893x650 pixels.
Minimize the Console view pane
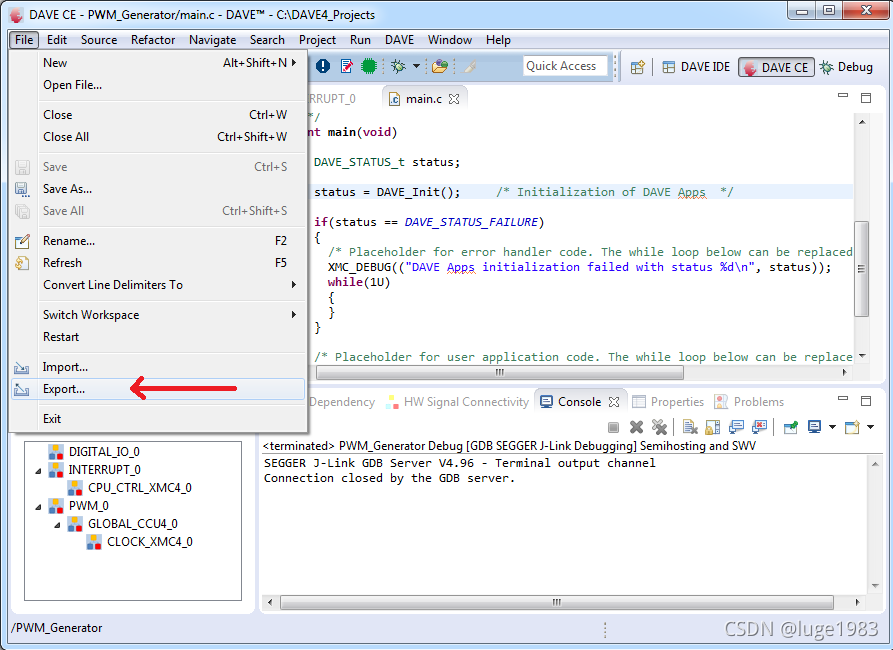pos(843,398)
